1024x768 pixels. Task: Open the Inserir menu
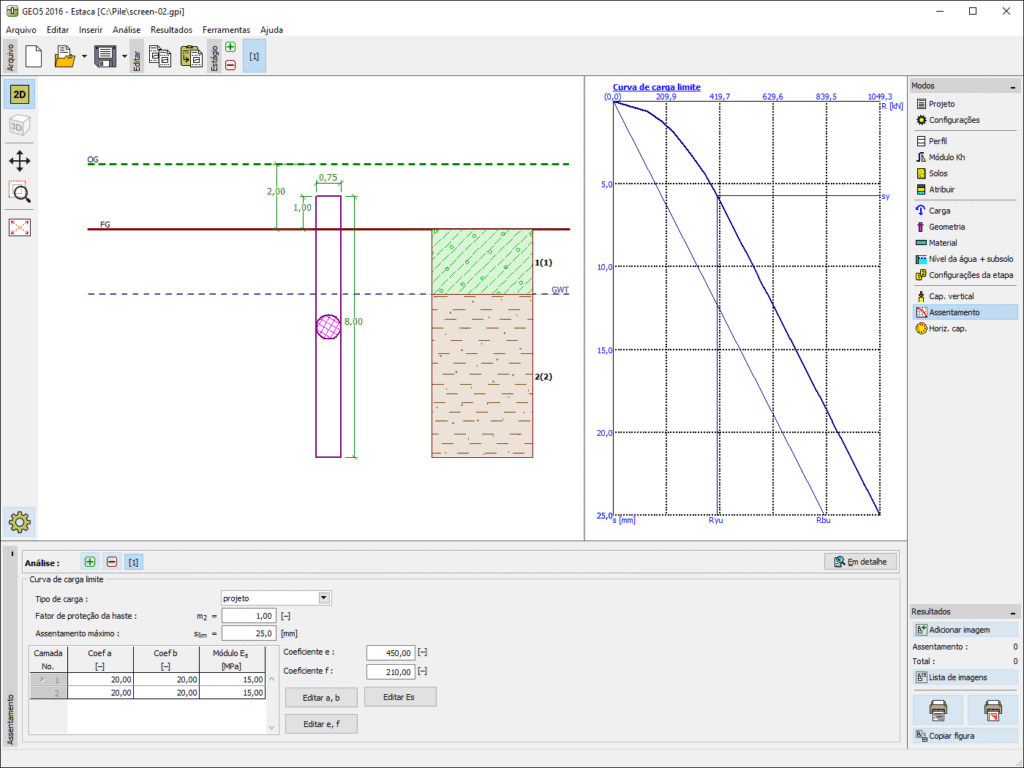pyautogui.click(x=91, y=30)
